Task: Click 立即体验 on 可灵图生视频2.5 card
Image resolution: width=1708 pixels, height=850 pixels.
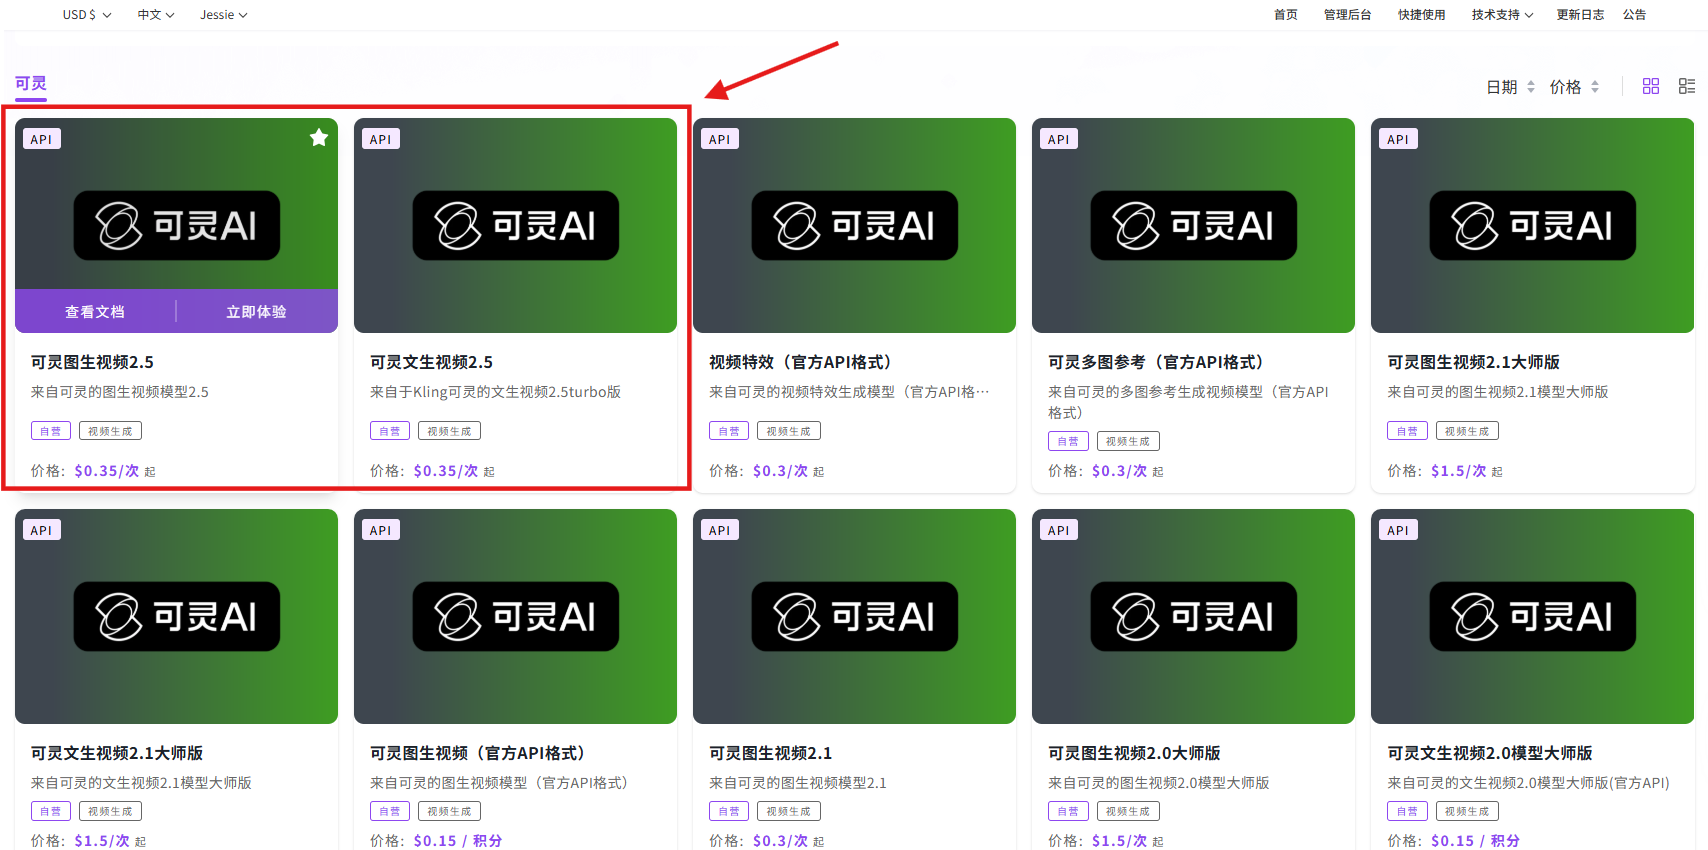Action: [256, 312]
